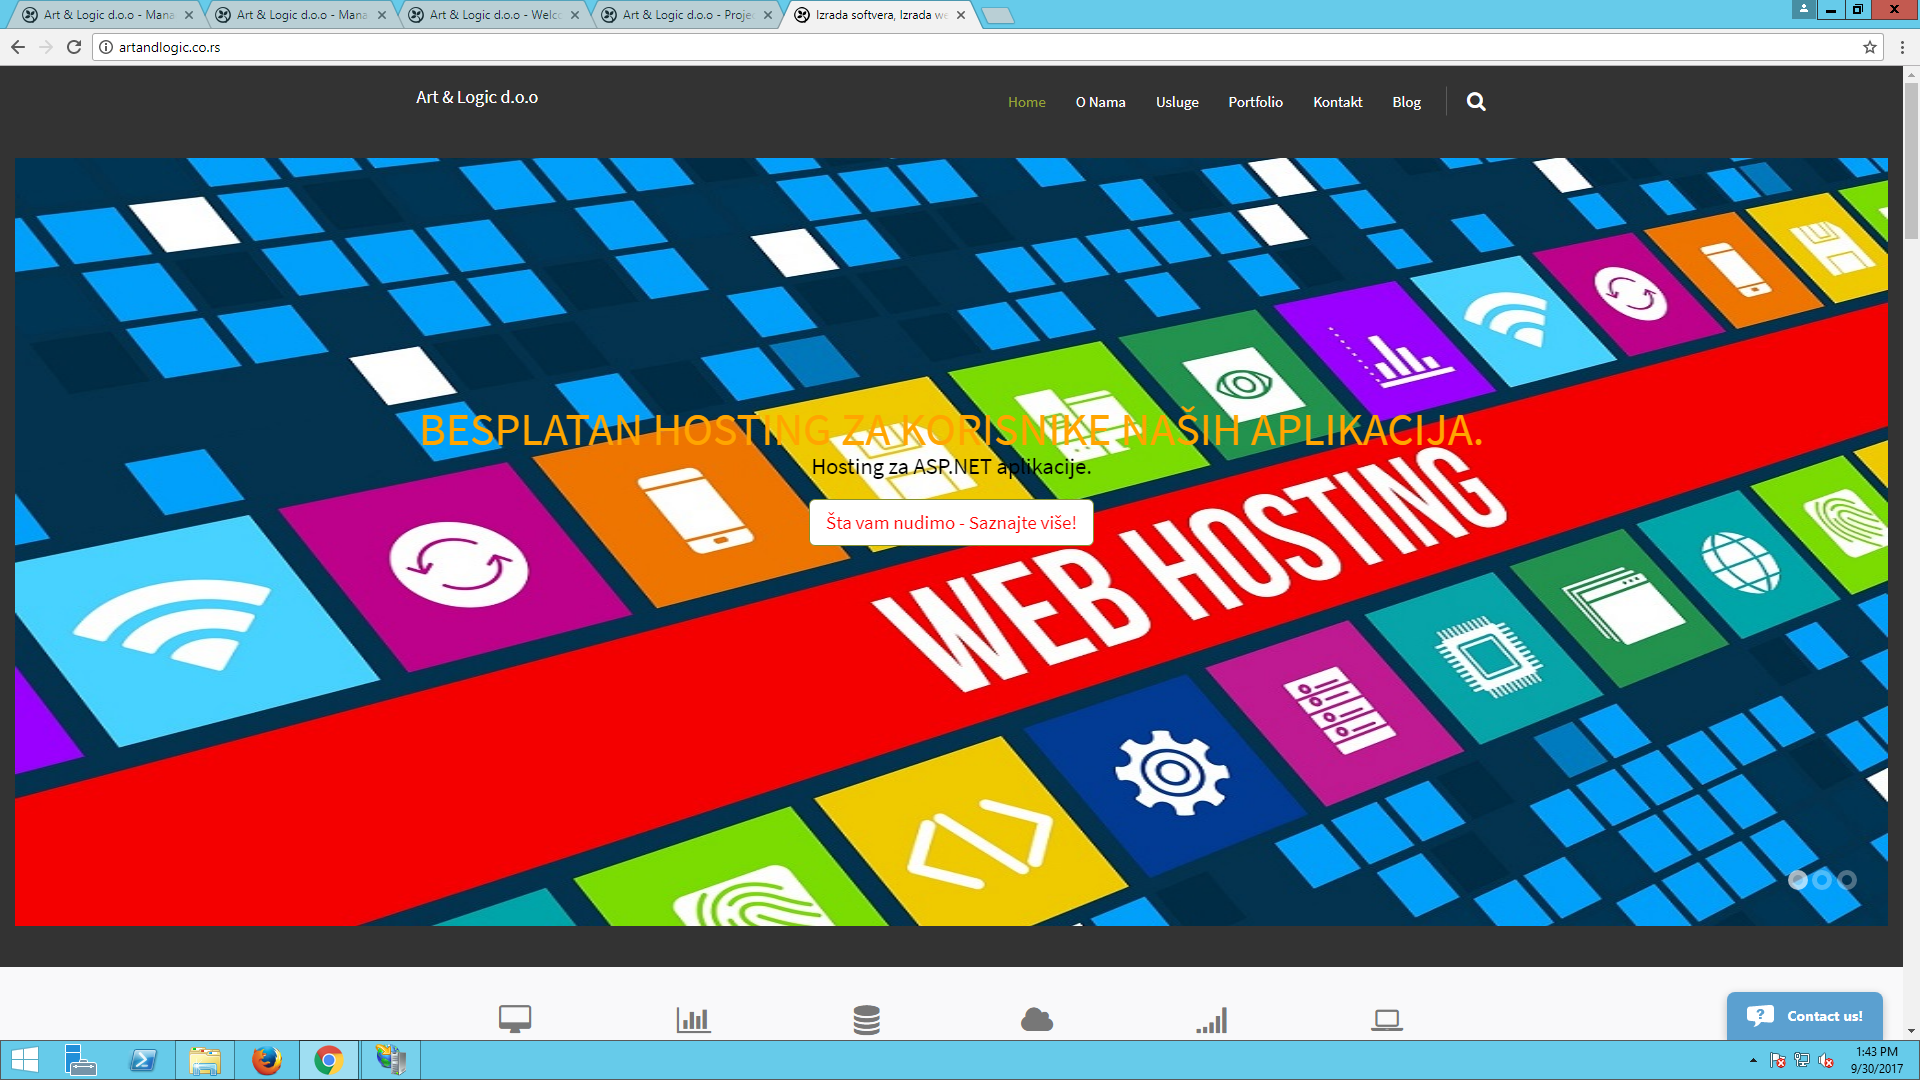Select the filled first slide indicator dot
This screenshot has width=1920, height=1080.
[1798, 880]
